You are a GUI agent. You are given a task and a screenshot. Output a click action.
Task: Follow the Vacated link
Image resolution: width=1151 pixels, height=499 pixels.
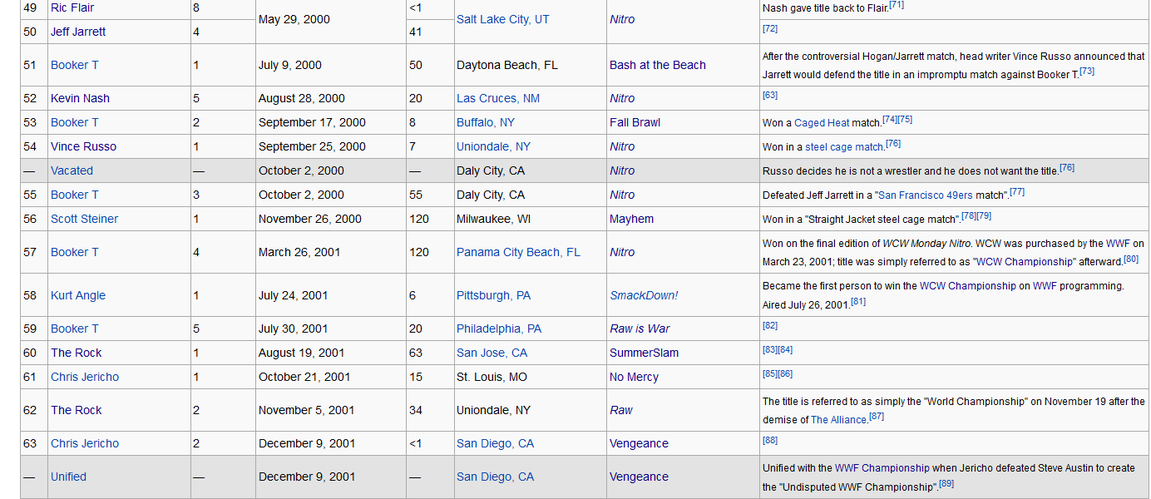72,171
